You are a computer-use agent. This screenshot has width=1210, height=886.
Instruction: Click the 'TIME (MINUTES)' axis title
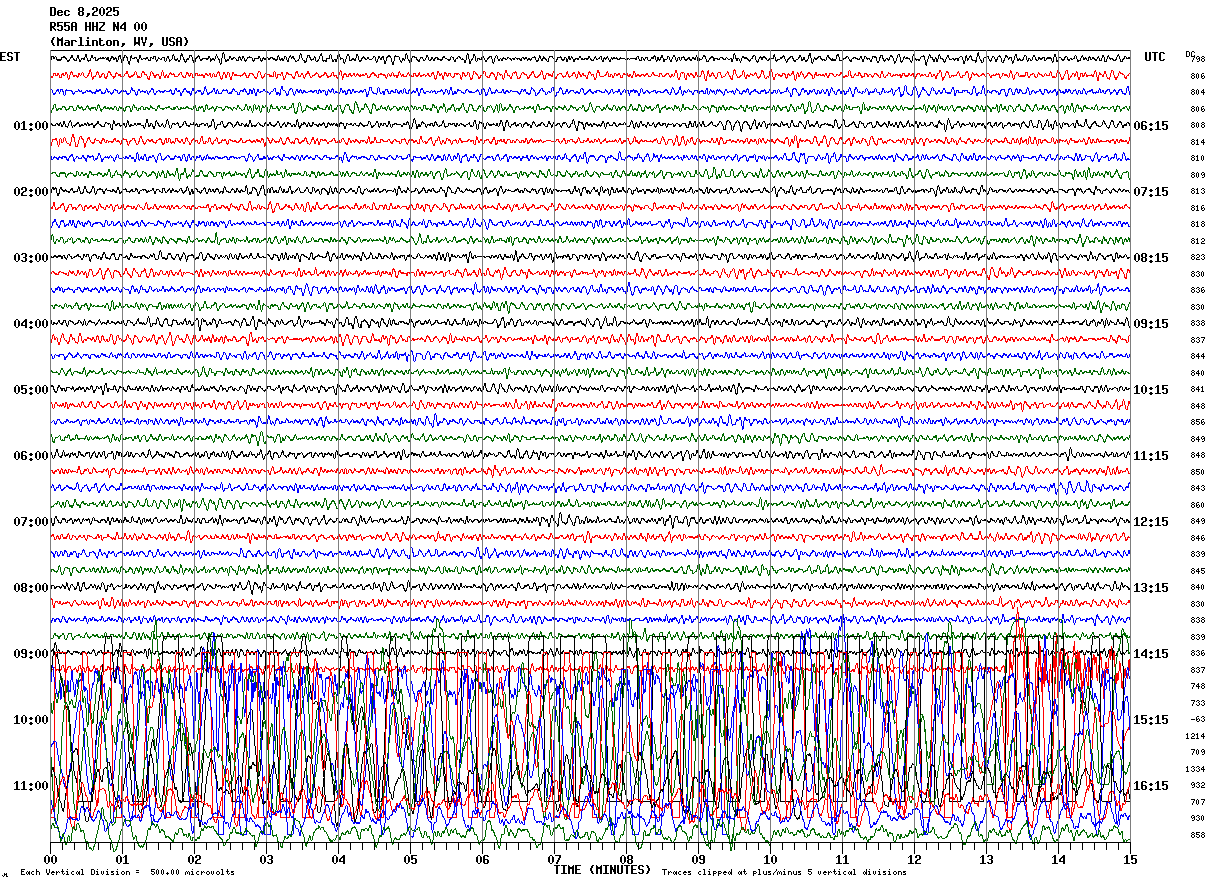click(602, 869)
